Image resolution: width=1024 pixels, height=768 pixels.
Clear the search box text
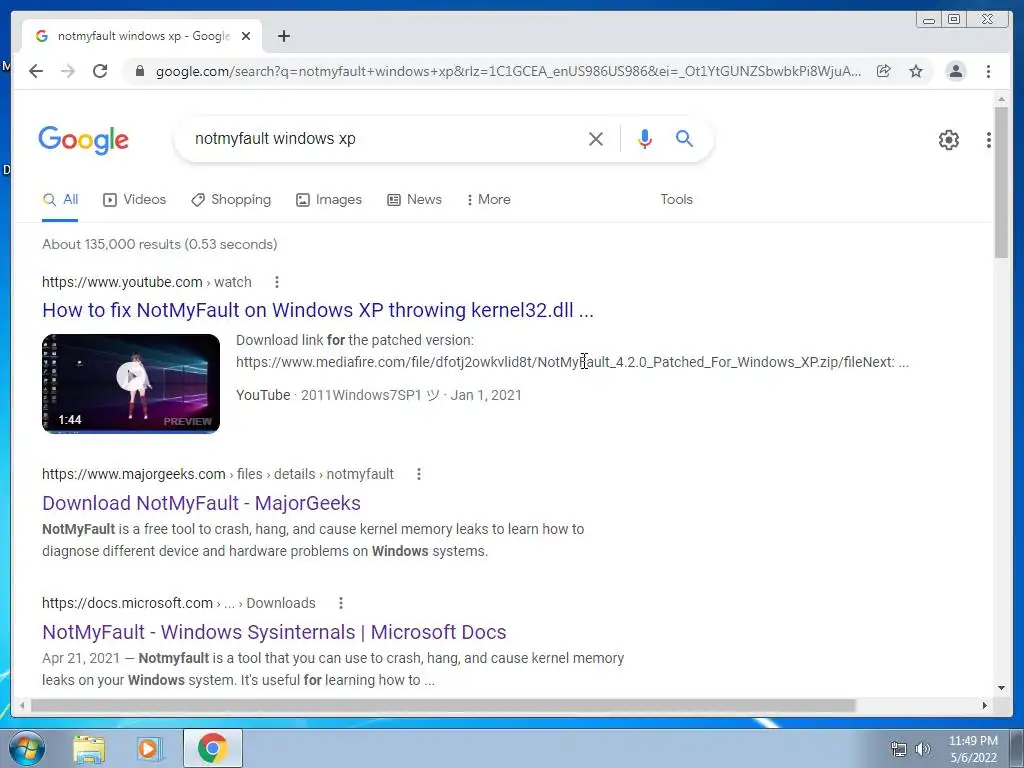pyautogui.click(x=596, y=138)
